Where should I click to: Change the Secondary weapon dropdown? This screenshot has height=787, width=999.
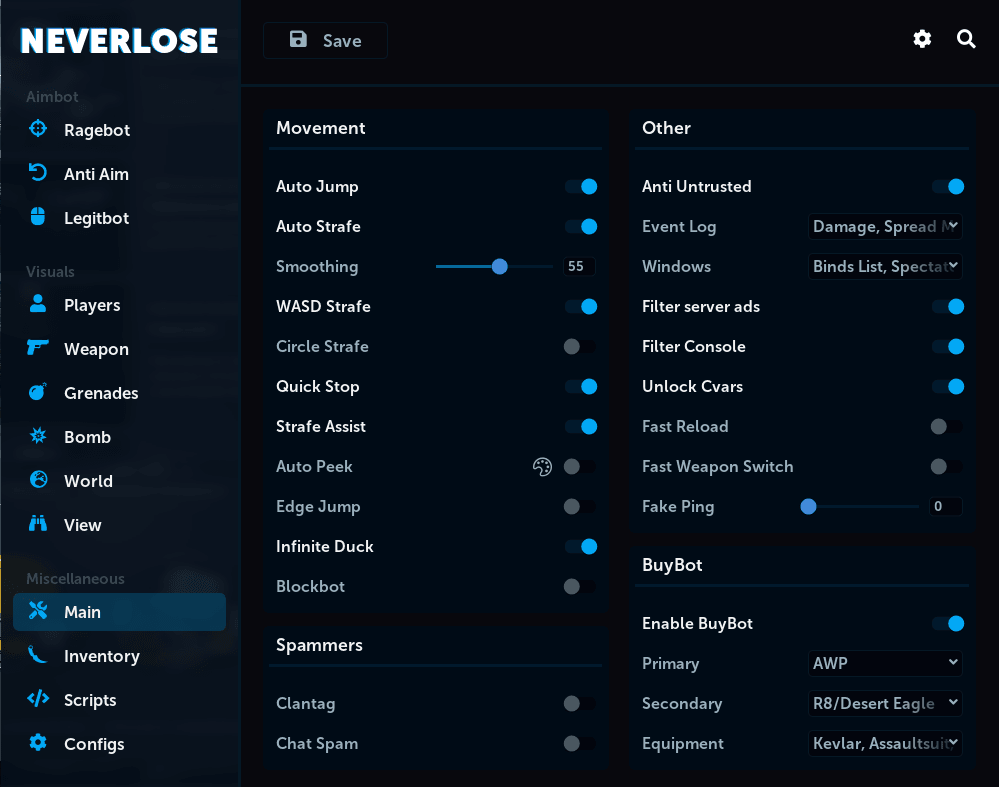pos(885,704)
